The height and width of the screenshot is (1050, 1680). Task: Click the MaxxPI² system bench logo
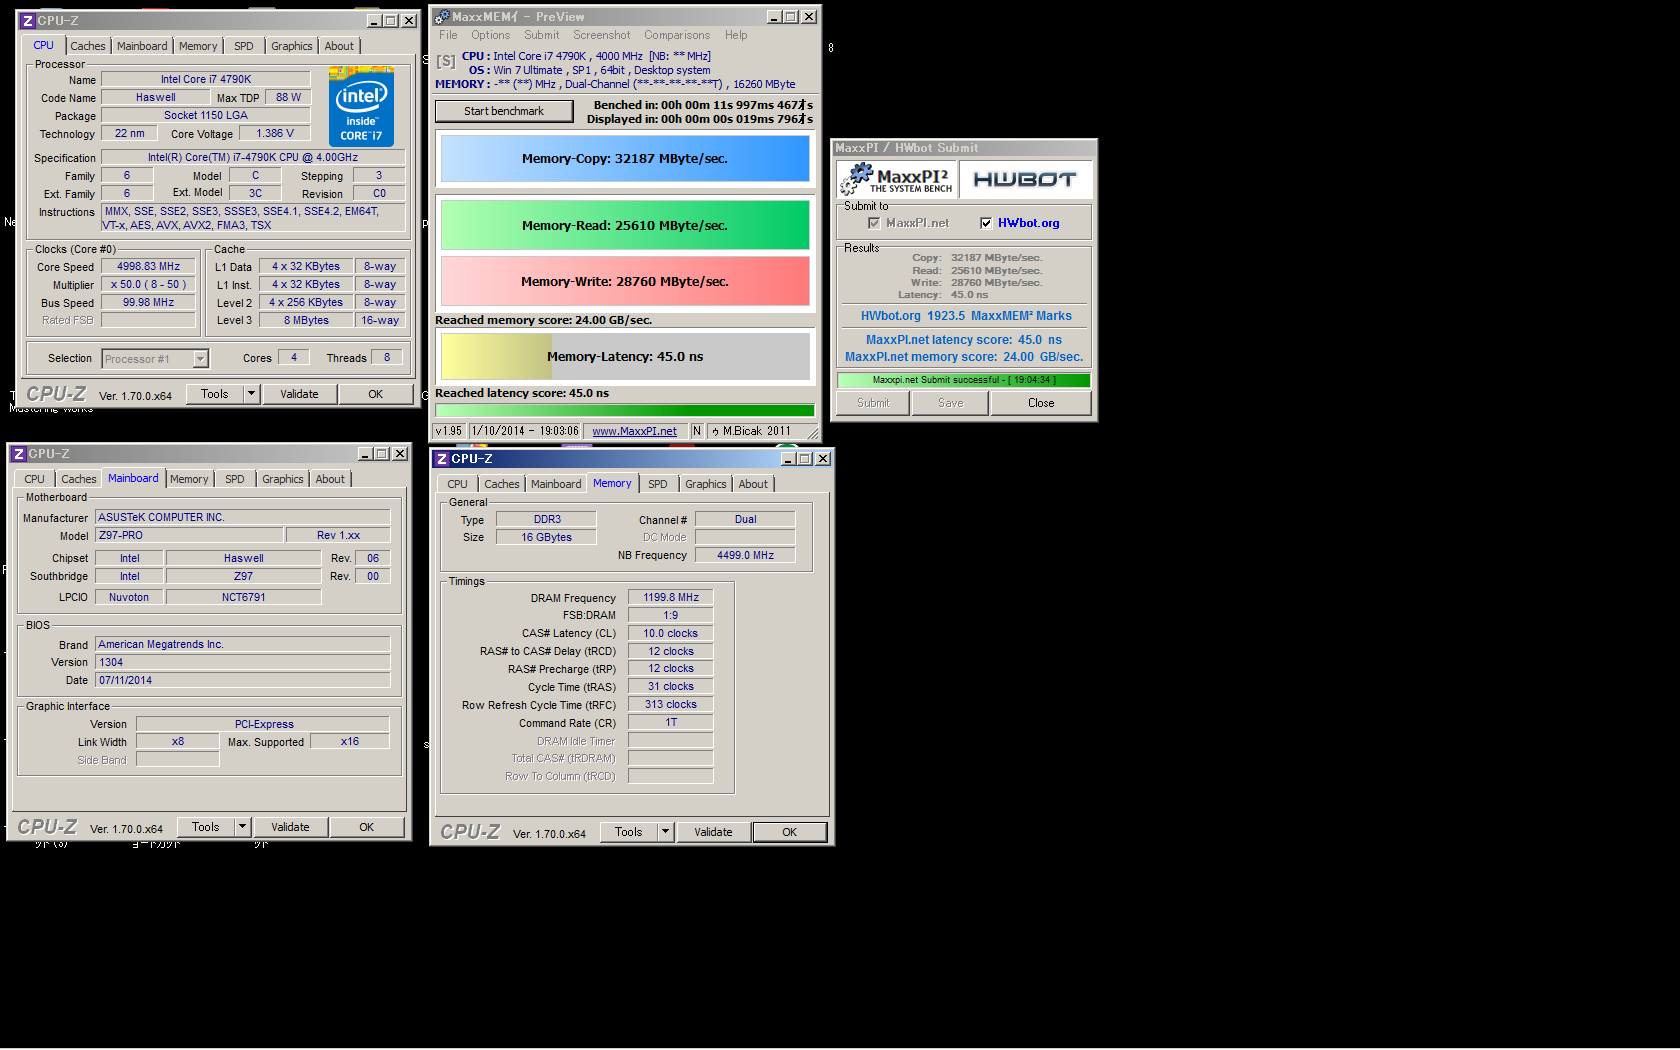pos(896,179)
